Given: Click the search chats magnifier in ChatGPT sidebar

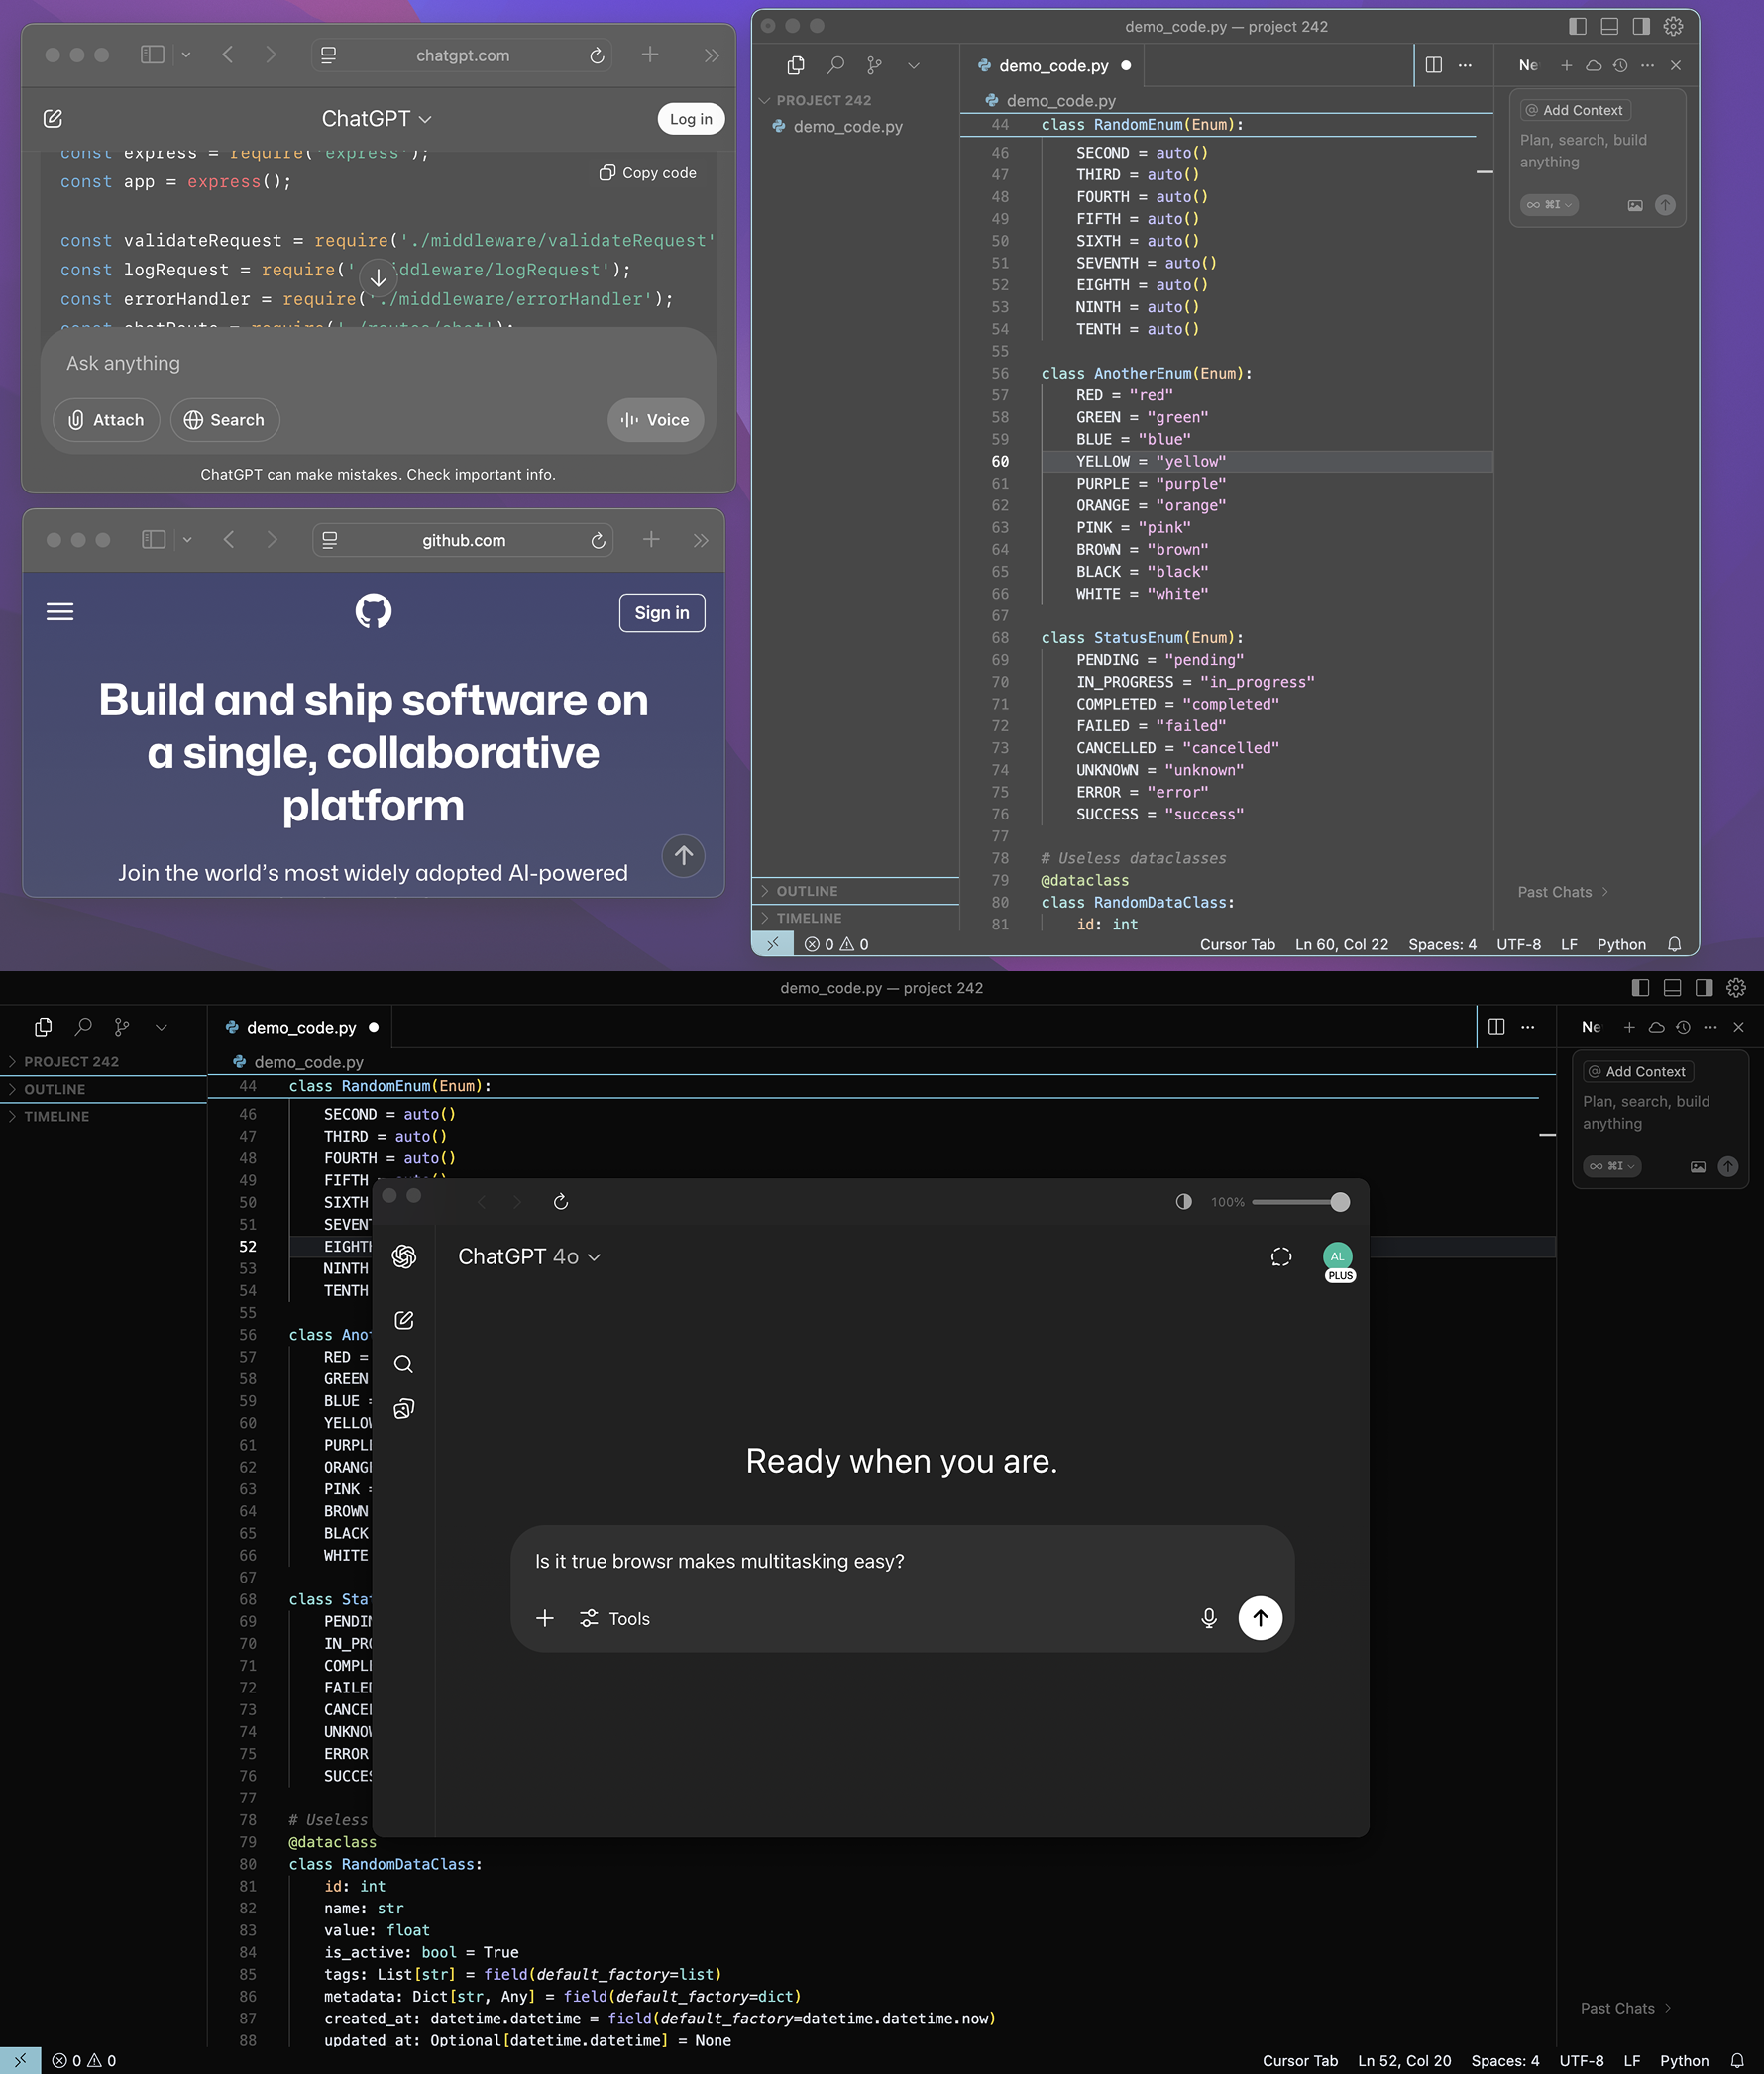Looking at the screenshot, I should coord(404,1364).
